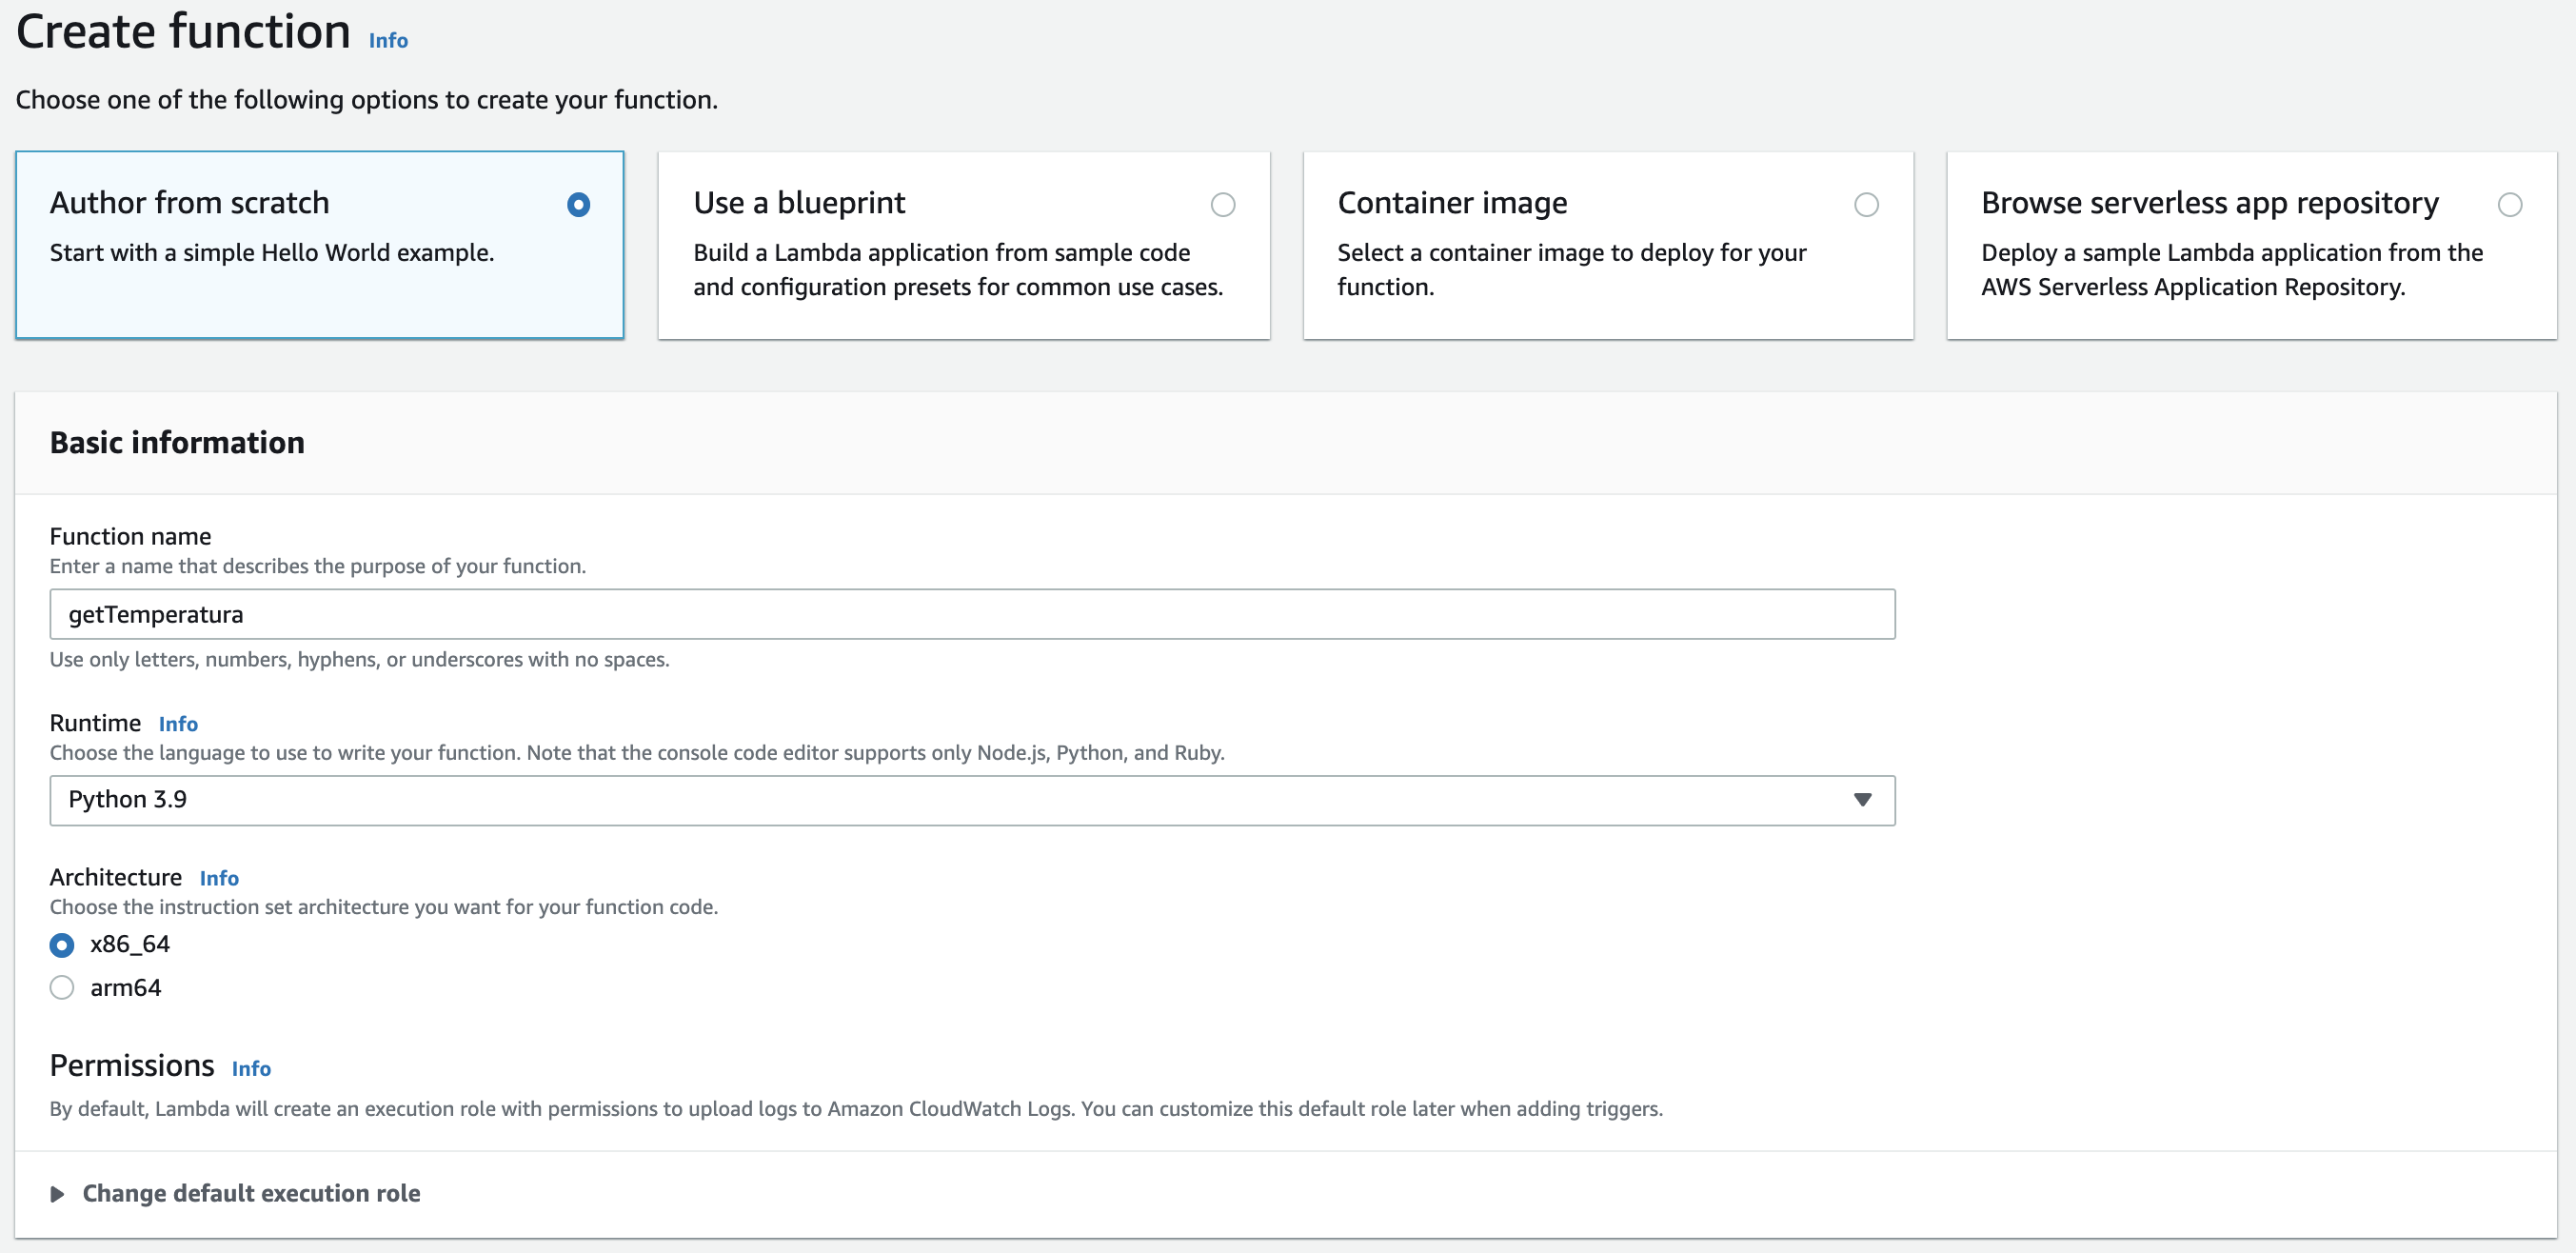The width and height of the screenshot is (2576, 1253).
Task: Select the Author from scratch radio button
Action: [578, 205]
